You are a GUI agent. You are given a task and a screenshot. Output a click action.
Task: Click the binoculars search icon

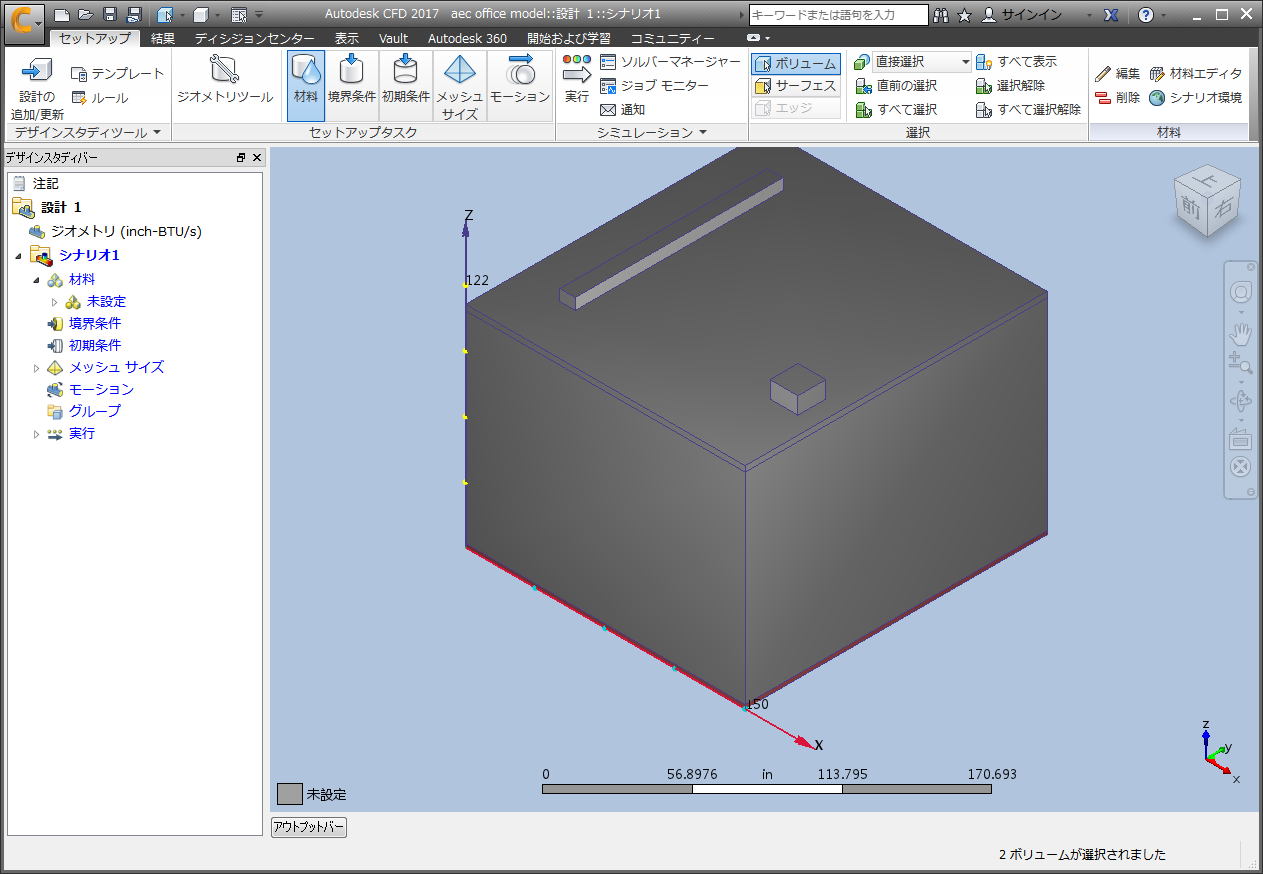(x=940, y=15)
